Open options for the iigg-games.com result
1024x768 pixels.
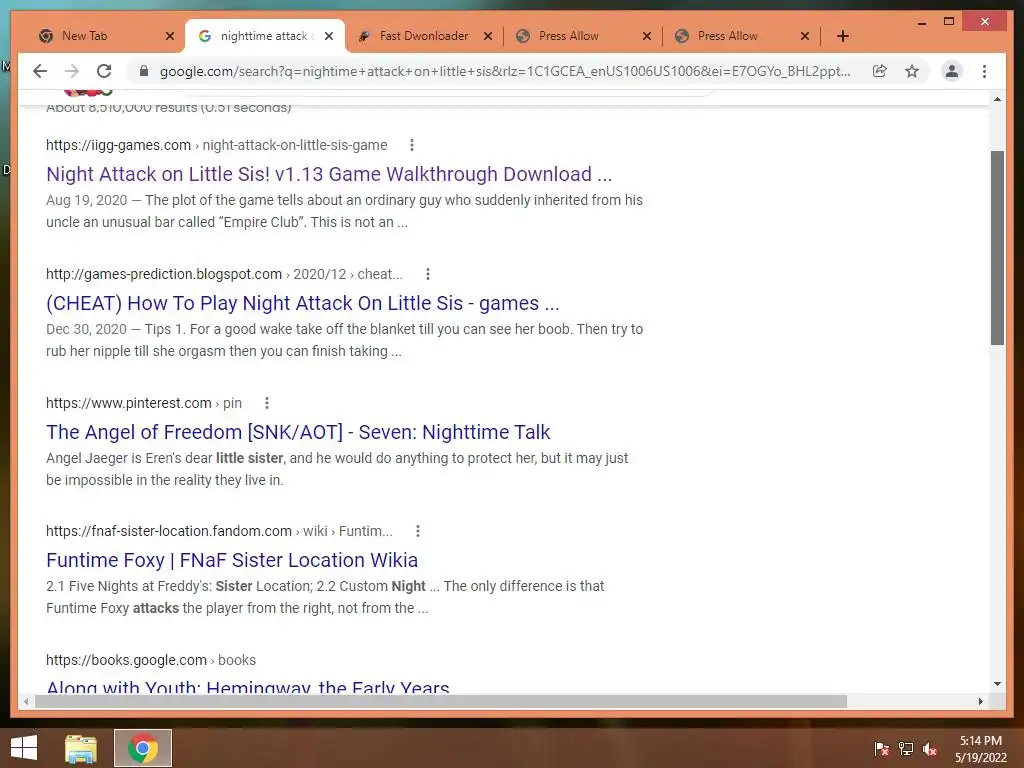(x=411, y=145)
